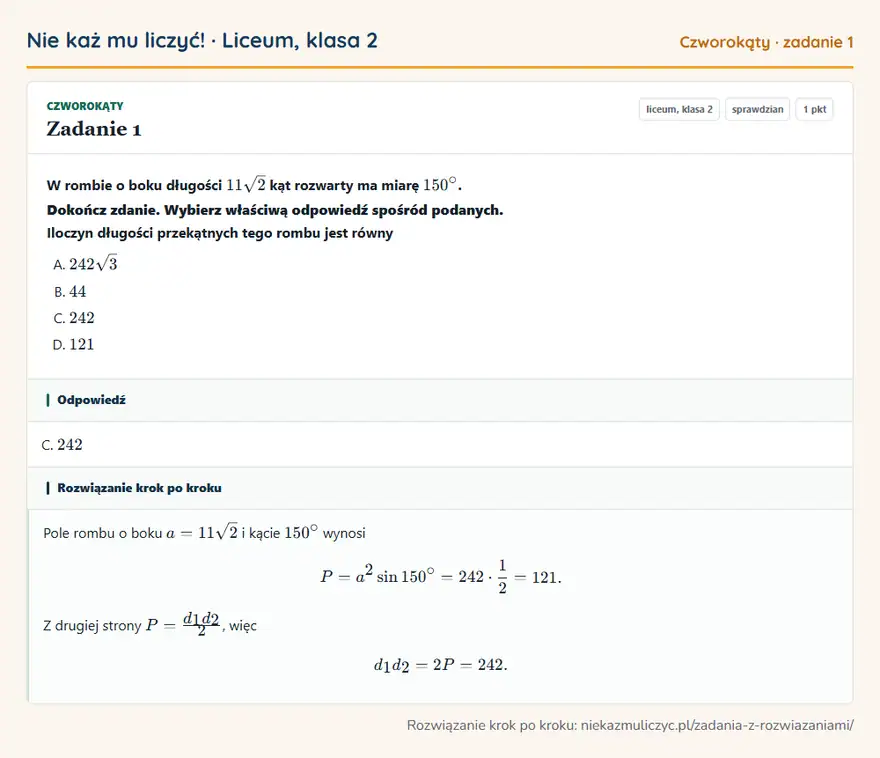
Task: Click 'Rozwiązanie krok po kroku' section header
Action: point(440,488)
